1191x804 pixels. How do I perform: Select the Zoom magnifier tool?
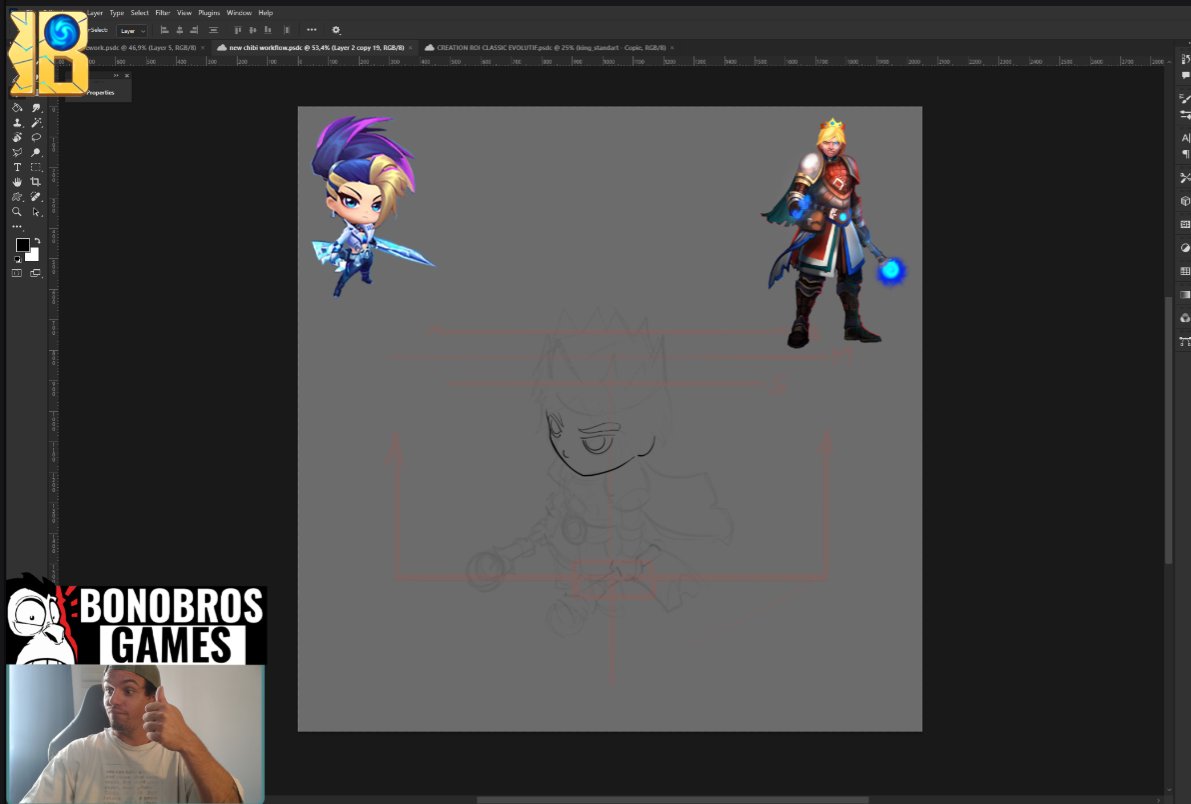(17, 212)
